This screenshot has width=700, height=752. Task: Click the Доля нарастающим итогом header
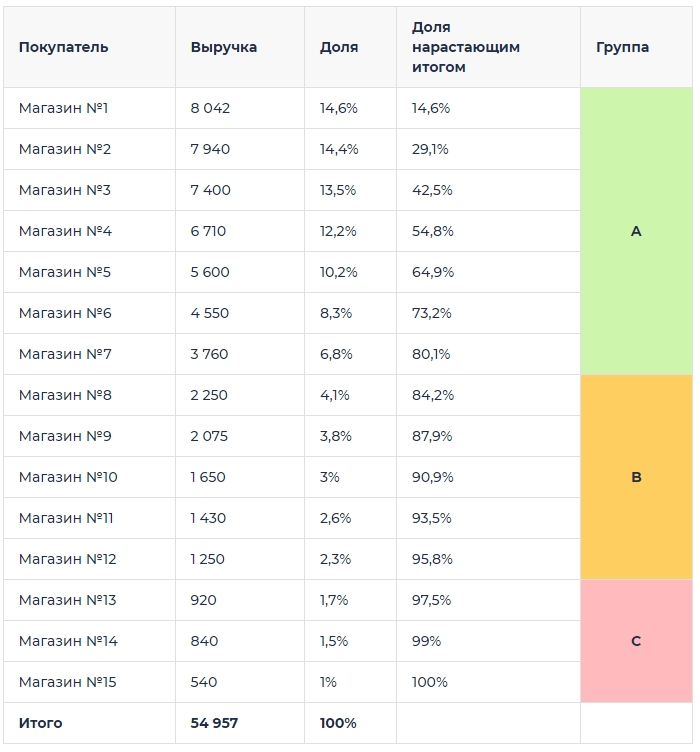coord(466,47)
